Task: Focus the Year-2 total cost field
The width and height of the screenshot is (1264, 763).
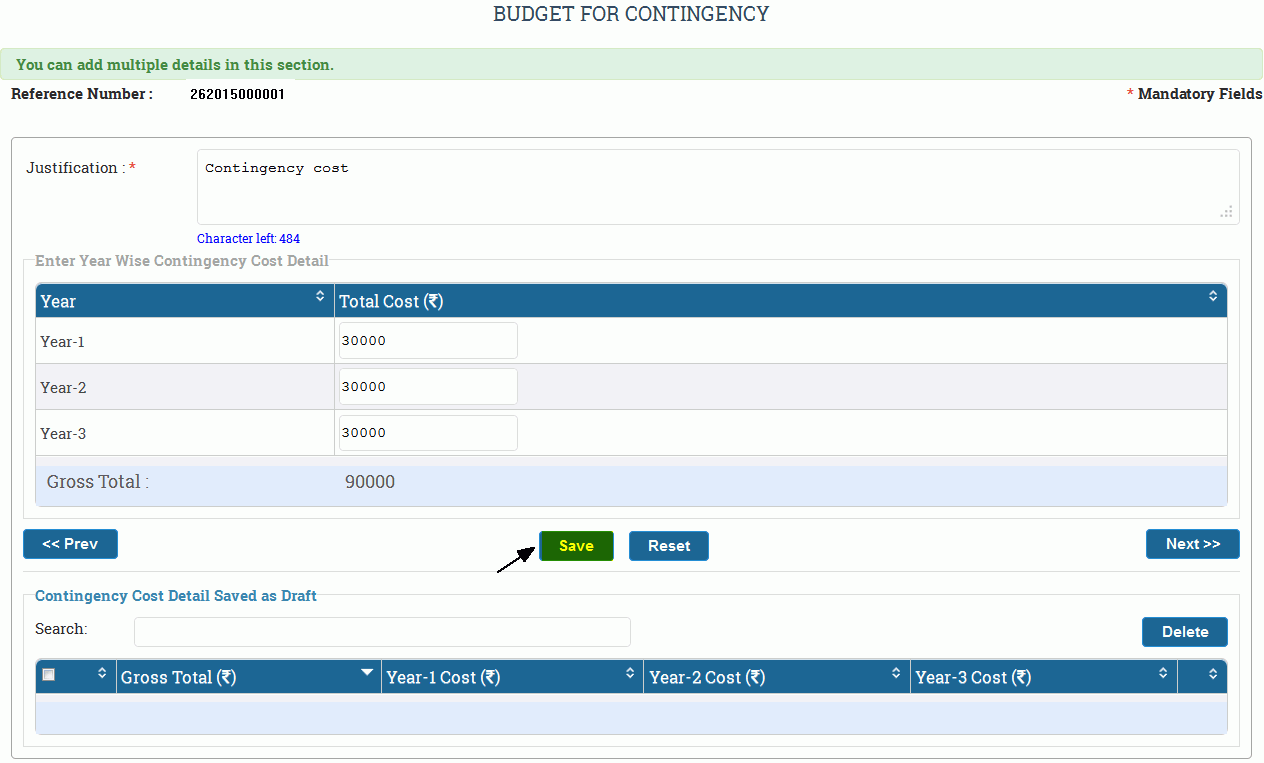Action: pyautogui.click(x=428, y=387)
